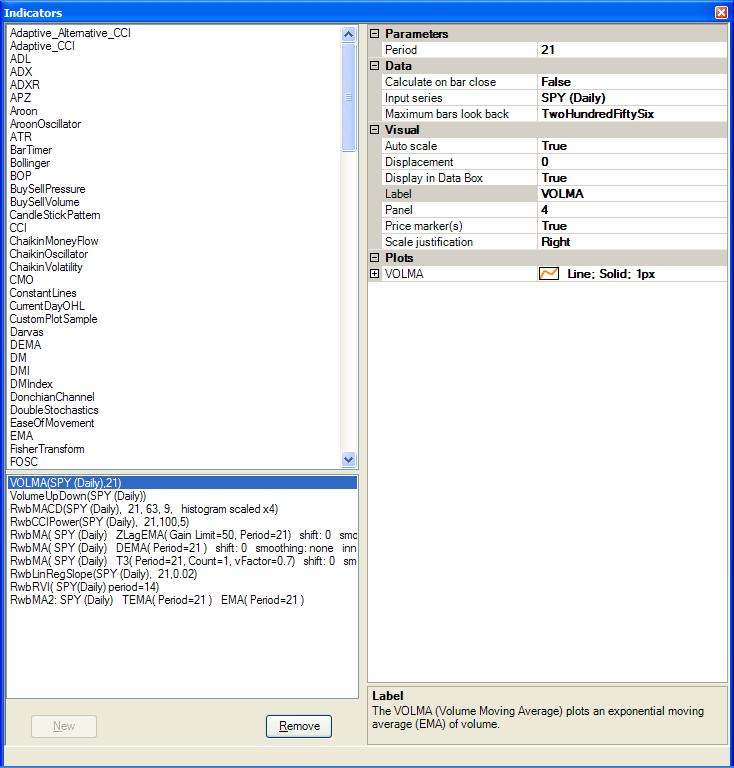734x768 pixels.
Task: Select the ChaikinVolatility indicator
Action: tap(46, 267)
